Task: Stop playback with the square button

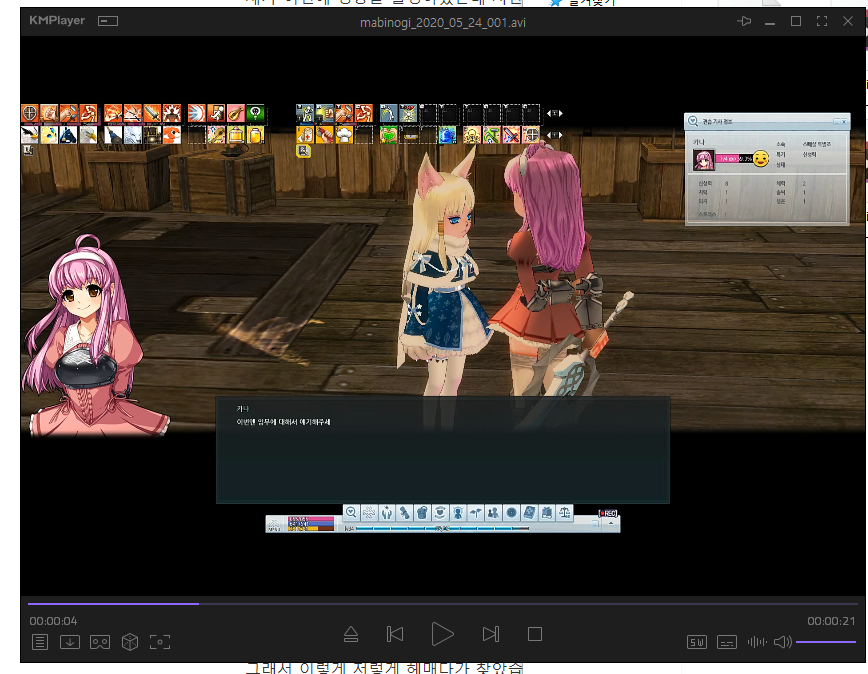Action: [x=535, y=634]
